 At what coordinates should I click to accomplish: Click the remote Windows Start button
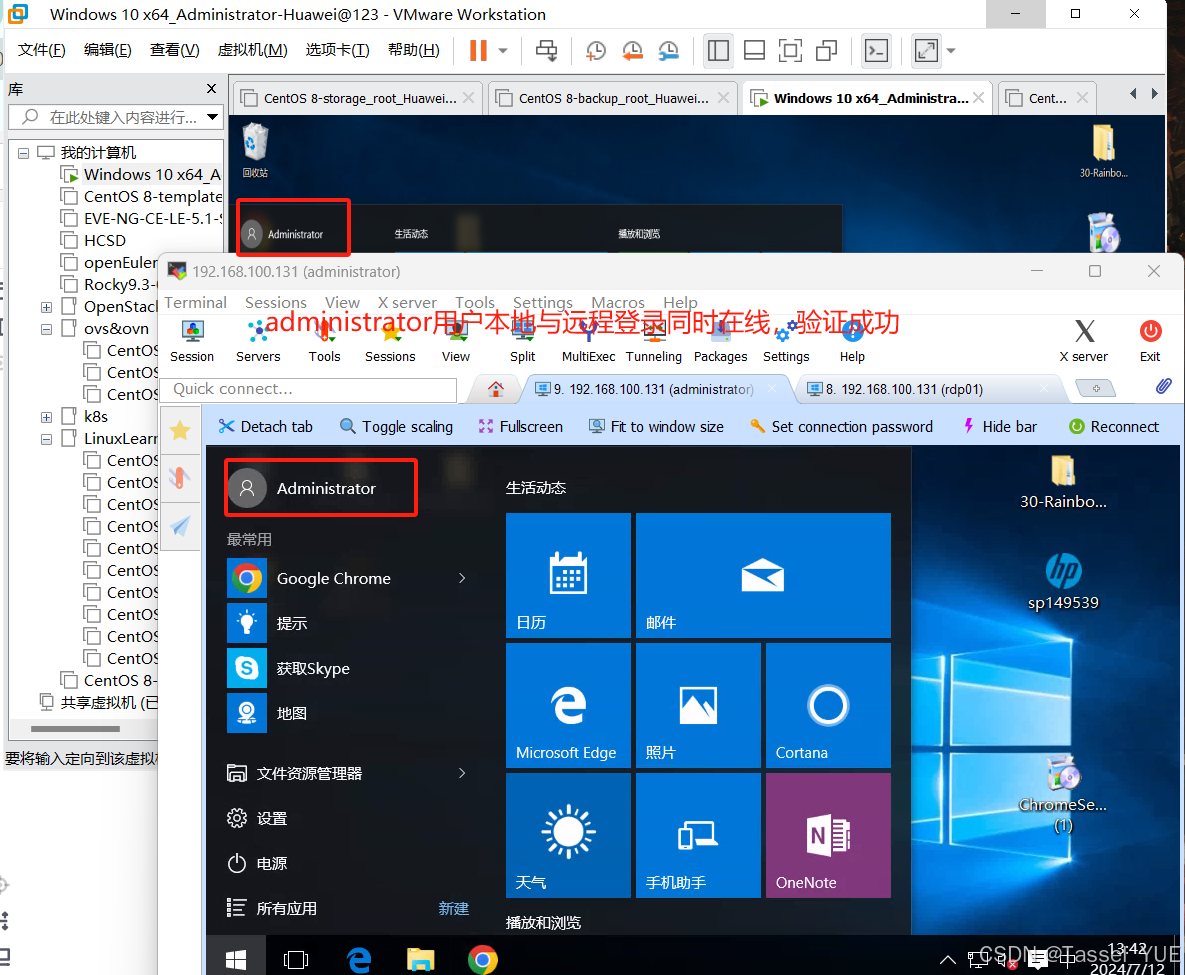click(236, 959)
